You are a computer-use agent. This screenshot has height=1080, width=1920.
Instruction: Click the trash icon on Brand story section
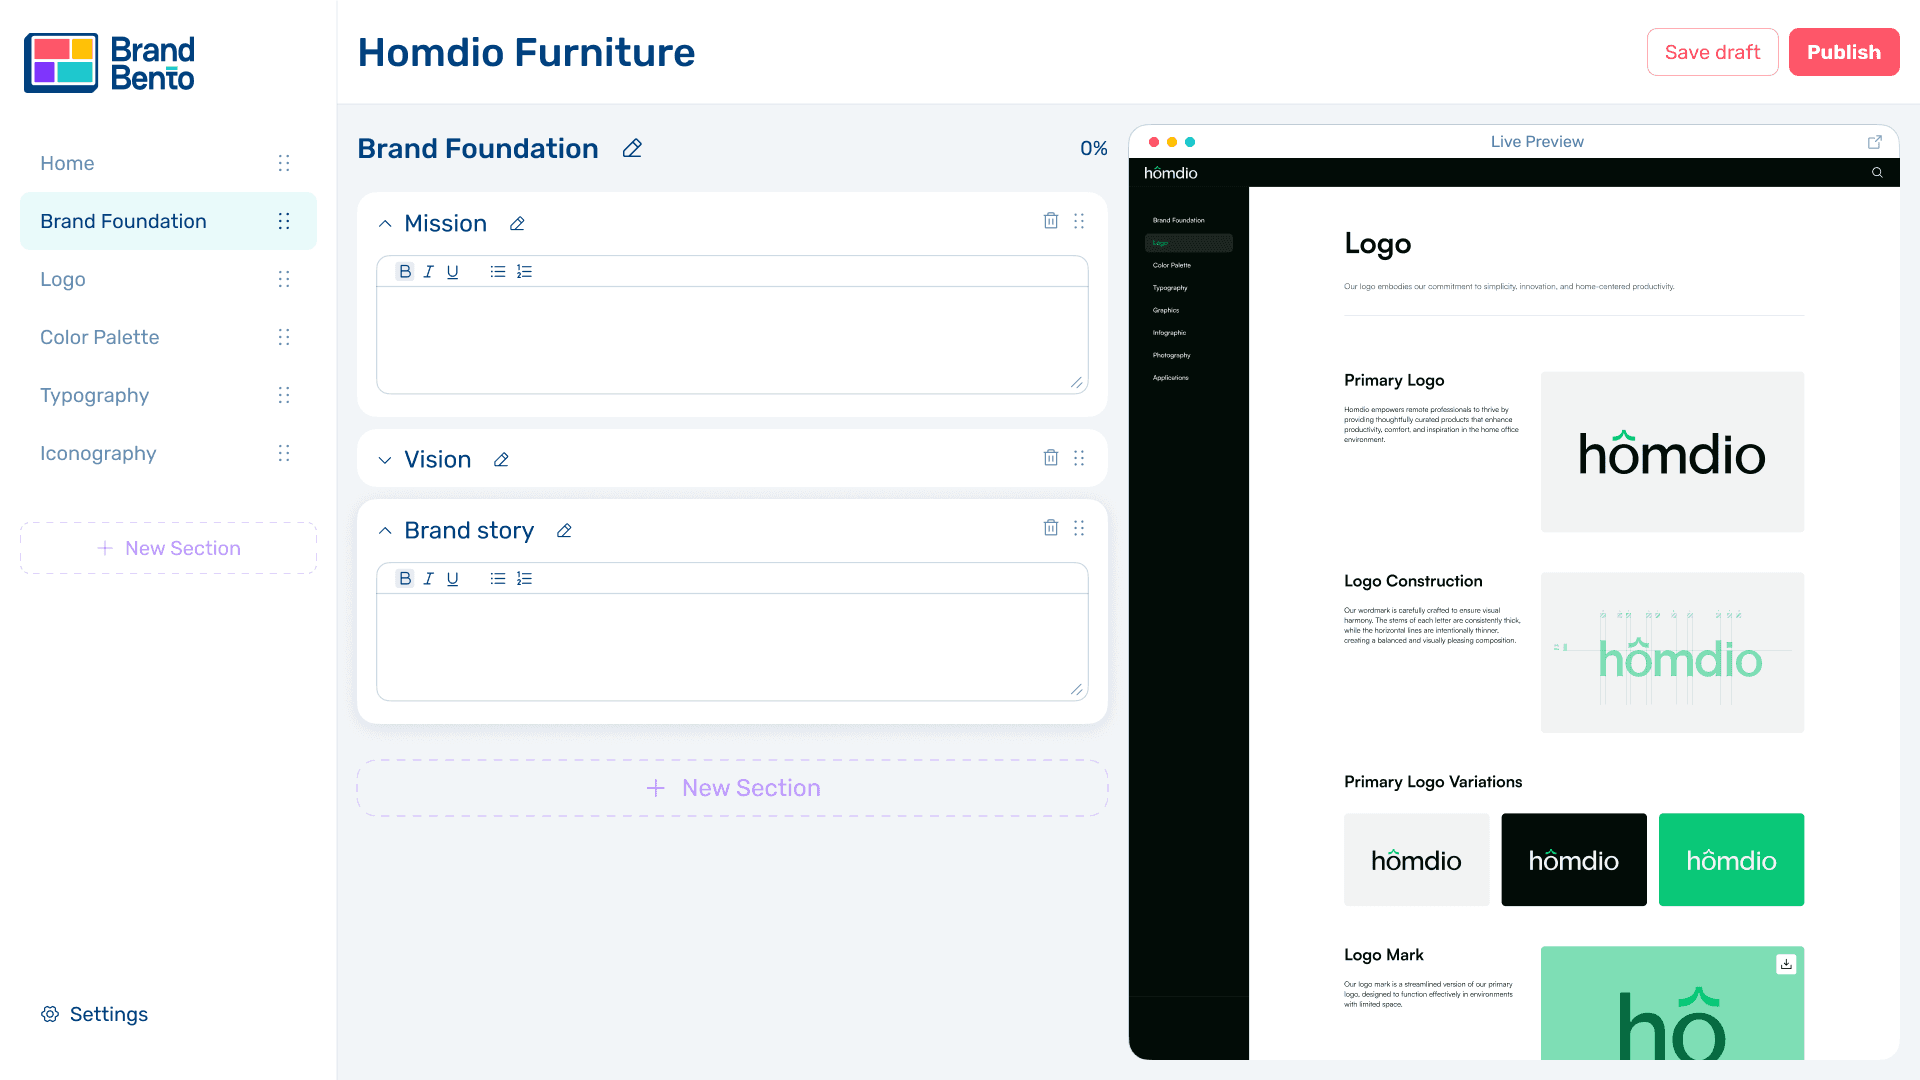[1050, 528]
